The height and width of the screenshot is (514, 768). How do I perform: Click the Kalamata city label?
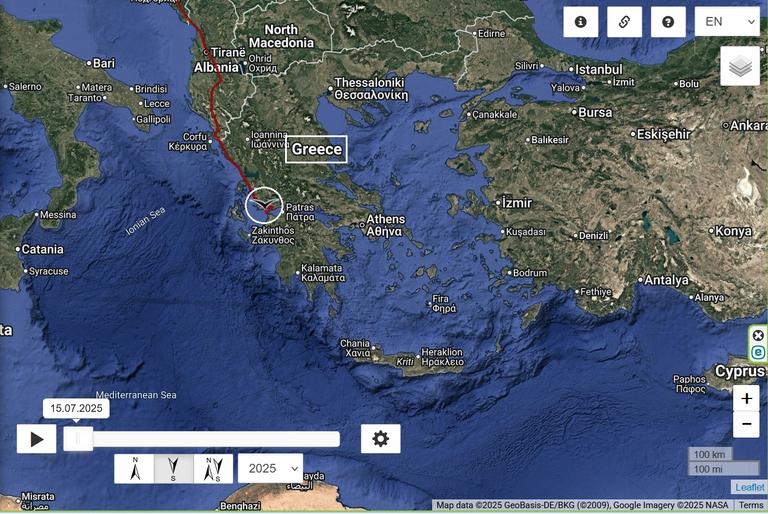point(323,273)
